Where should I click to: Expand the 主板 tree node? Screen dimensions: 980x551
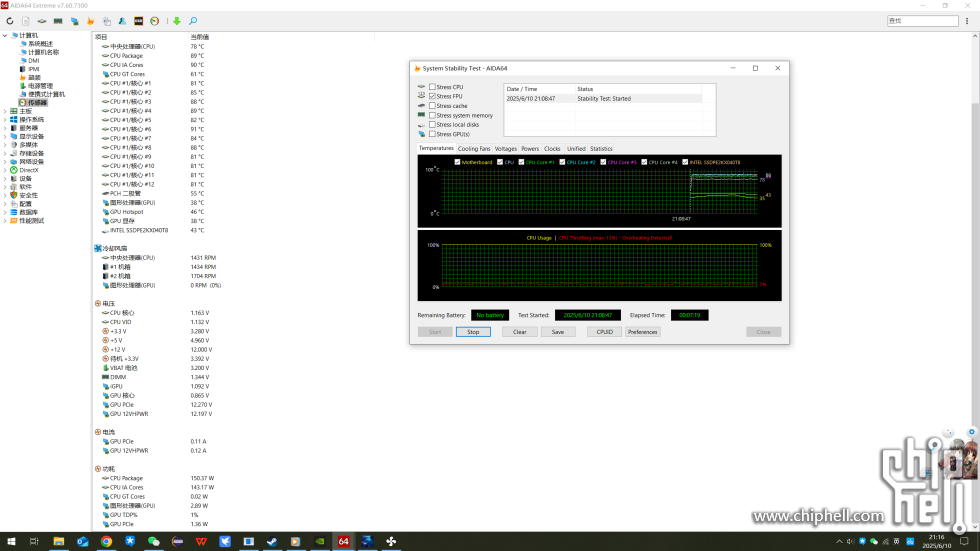(5, 111)
